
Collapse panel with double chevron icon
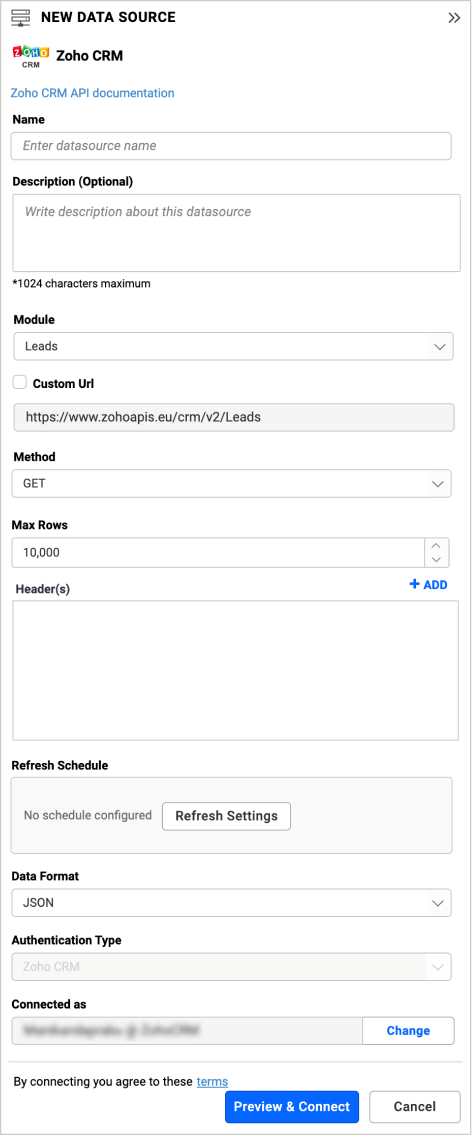[x=454, y=18]
